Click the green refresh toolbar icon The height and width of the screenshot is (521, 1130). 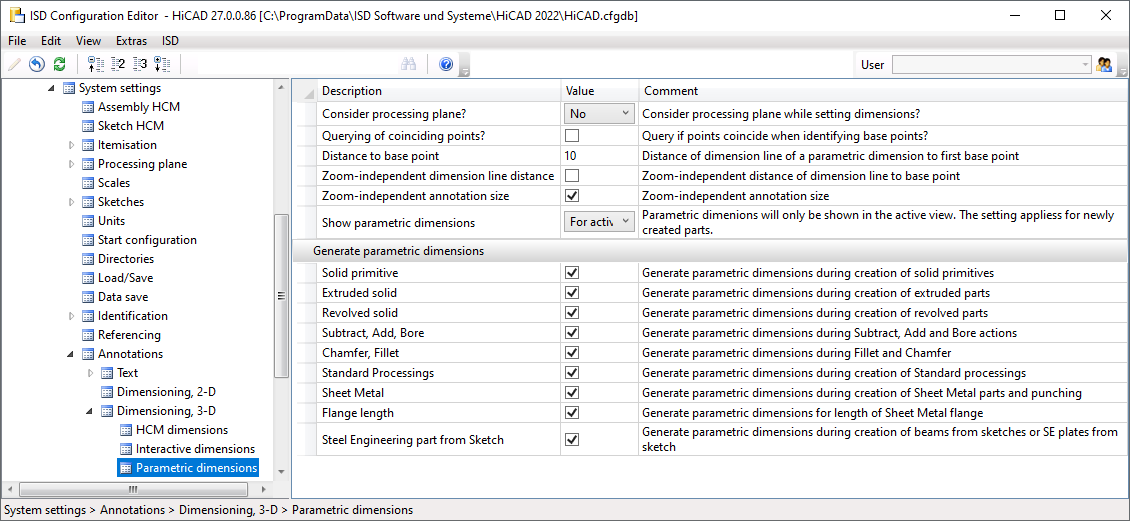[x=59, y=64]
